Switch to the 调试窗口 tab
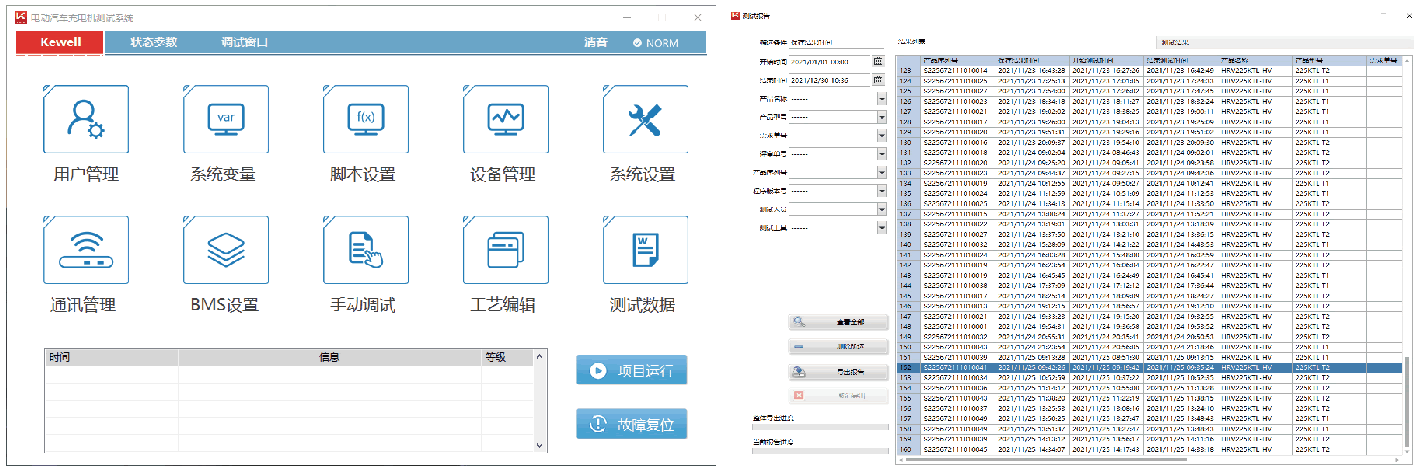Viewport: 1422px width, 468px height. click(244, 43)
